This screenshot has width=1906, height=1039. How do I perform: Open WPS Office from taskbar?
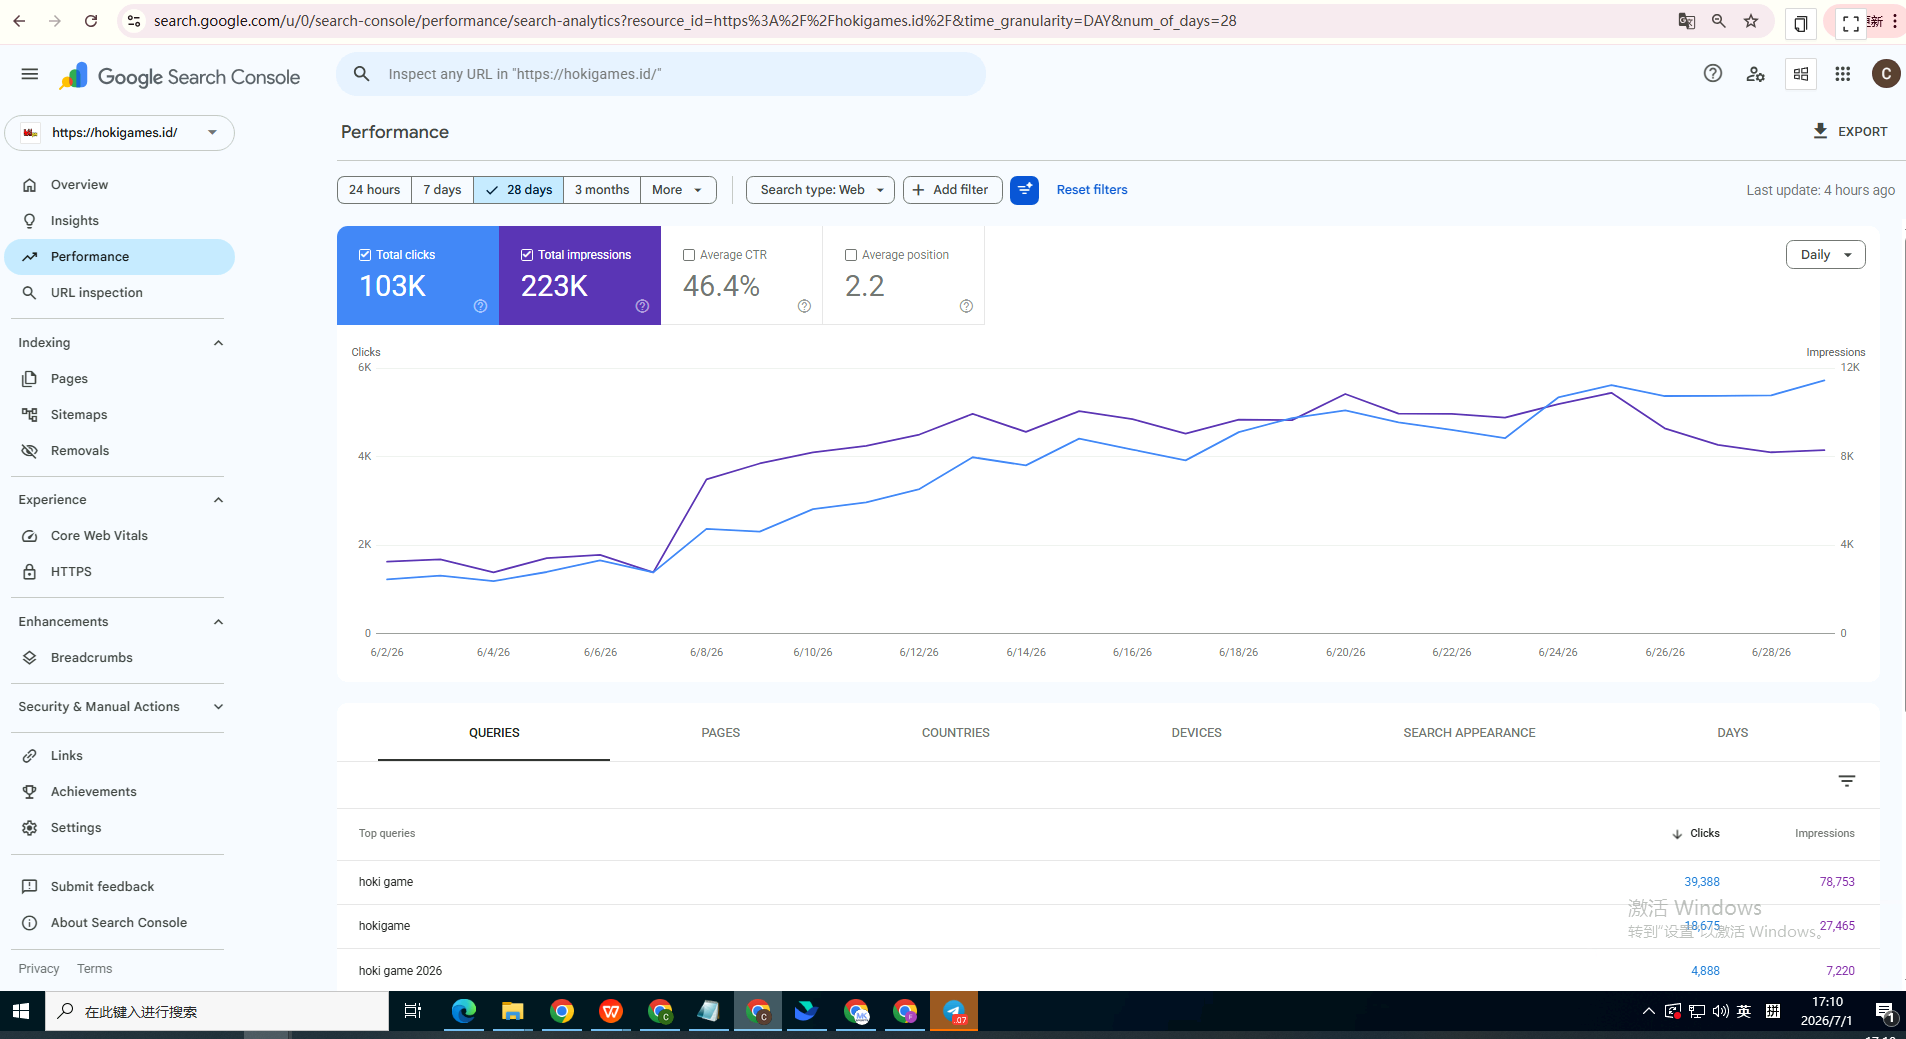point(611,1011)
